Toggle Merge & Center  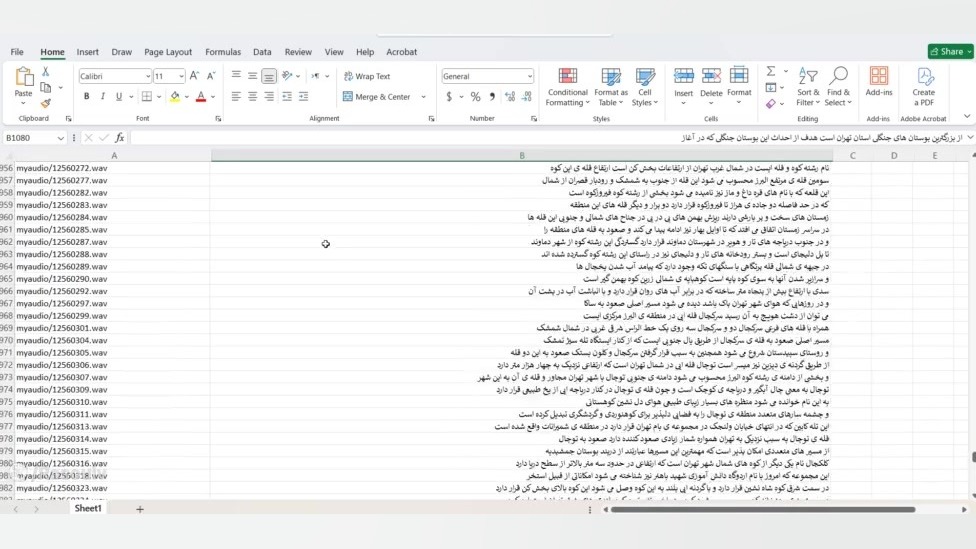[377, 96]
